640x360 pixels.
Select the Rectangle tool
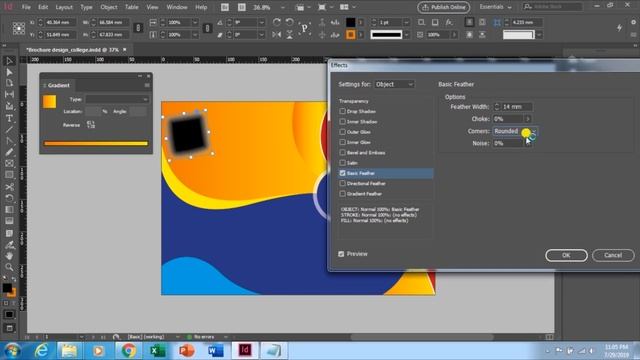point(9,175)
